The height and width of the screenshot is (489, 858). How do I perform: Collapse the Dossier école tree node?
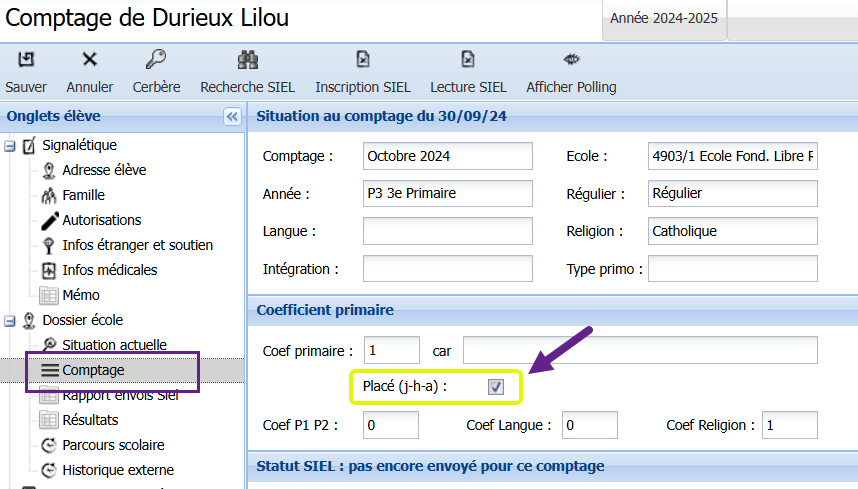(10, 321)
